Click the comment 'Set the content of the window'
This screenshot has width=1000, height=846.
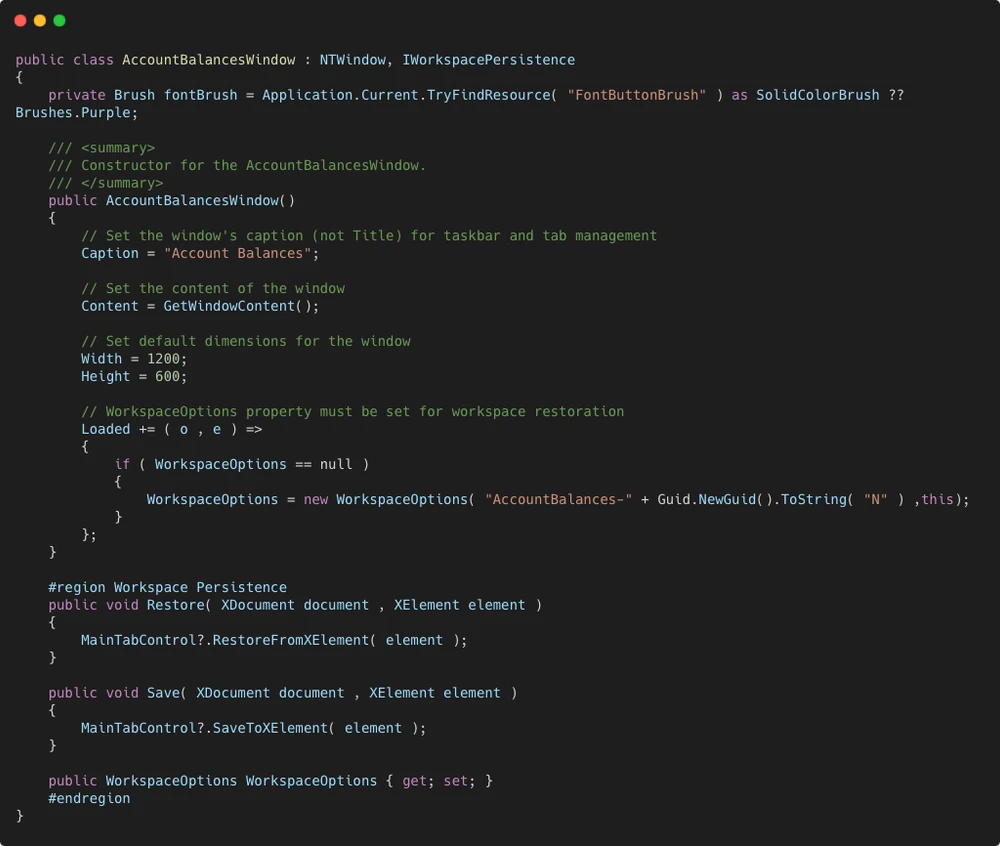tap(213, 288)
